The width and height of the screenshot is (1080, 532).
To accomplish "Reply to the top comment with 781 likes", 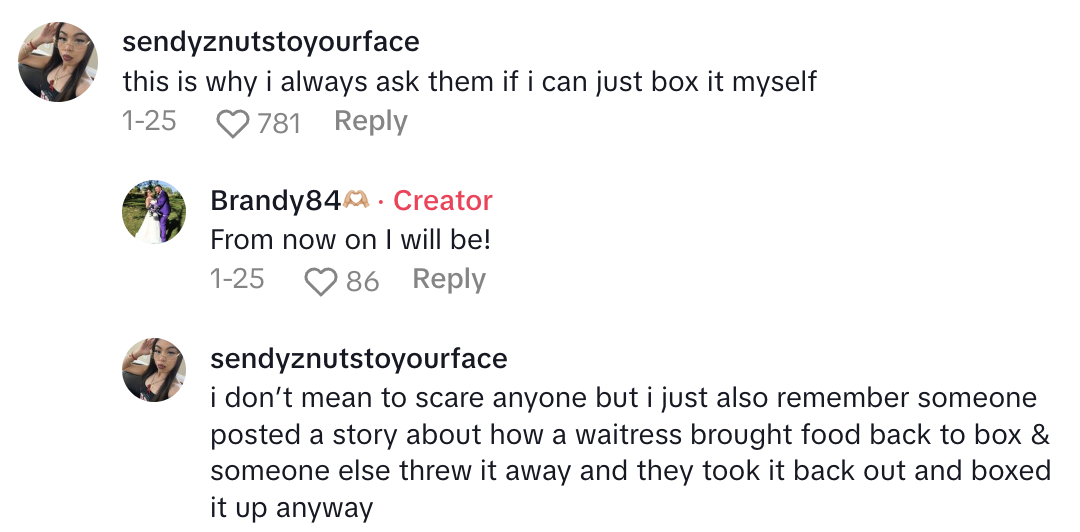I will pos(370,122).
